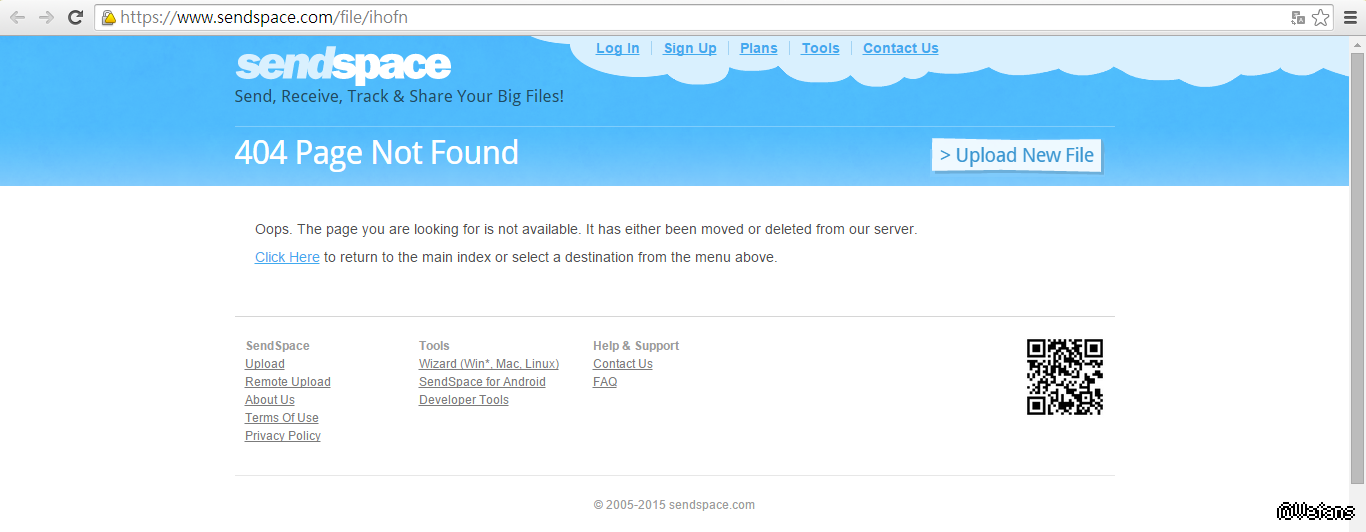The height and width of the screenshot is (532, 1366).
Task: Click the 'Help & Support' footer heading
Action: point(636,346)
